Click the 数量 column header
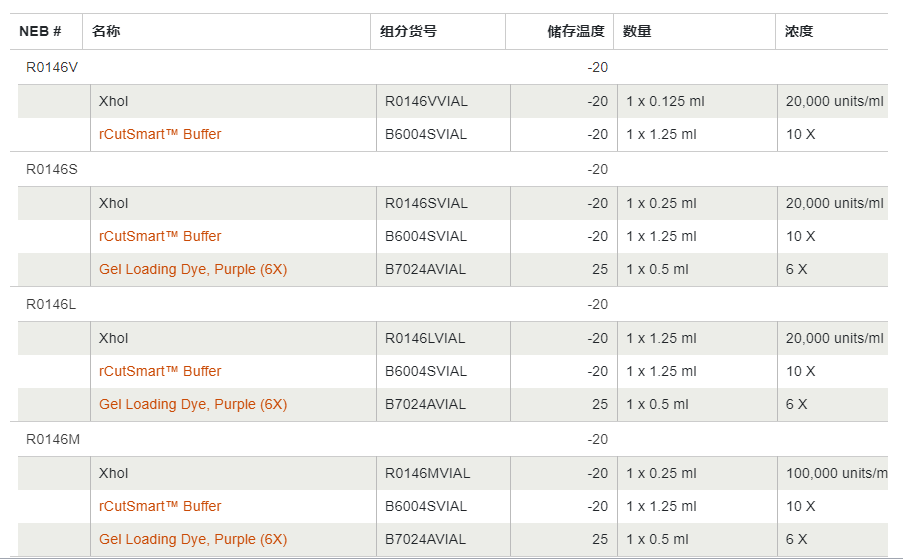Image resolution: width=903 pixels, height=559 pixels. 637,31
